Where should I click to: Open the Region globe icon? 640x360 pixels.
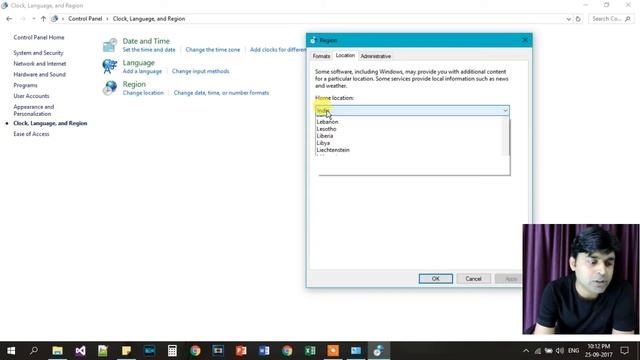pos(109,88)
